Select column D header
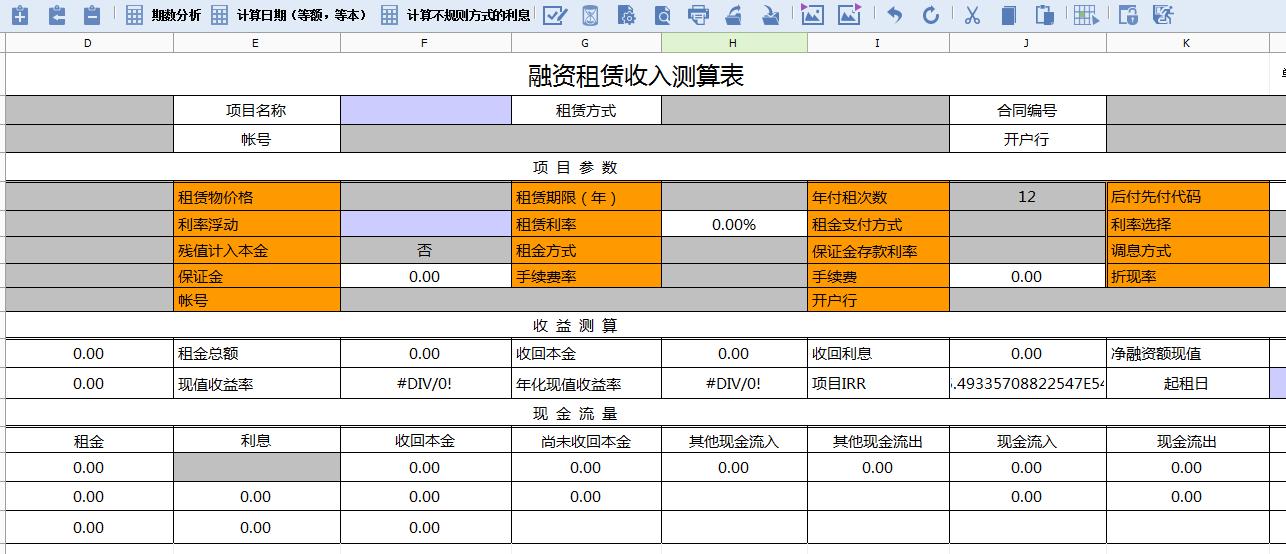 (88, 43)
